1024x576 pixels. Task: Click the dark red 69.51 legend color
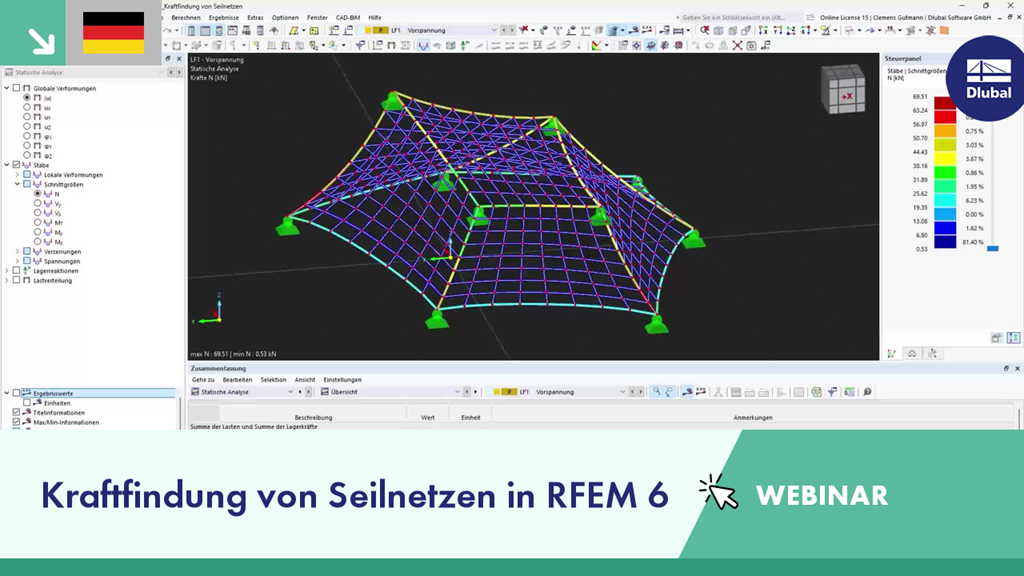945,103
